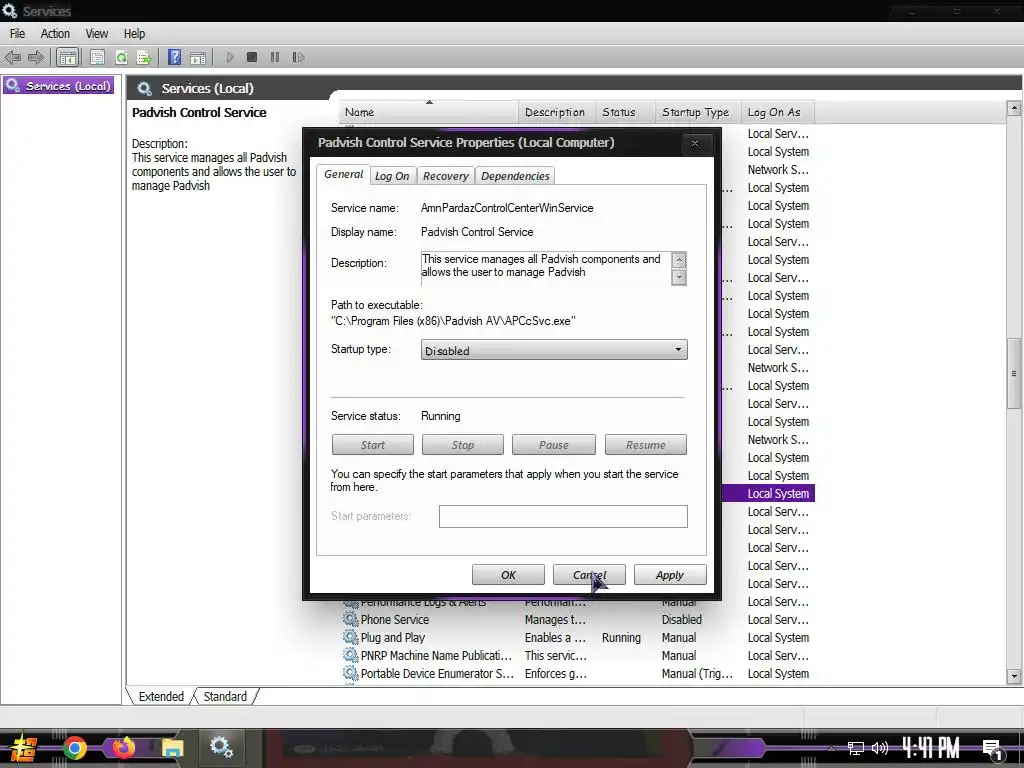Click Cancel in the properties dialog
Screen dimensions: 1024x768
pyautogui.click(x=589, y=575)
